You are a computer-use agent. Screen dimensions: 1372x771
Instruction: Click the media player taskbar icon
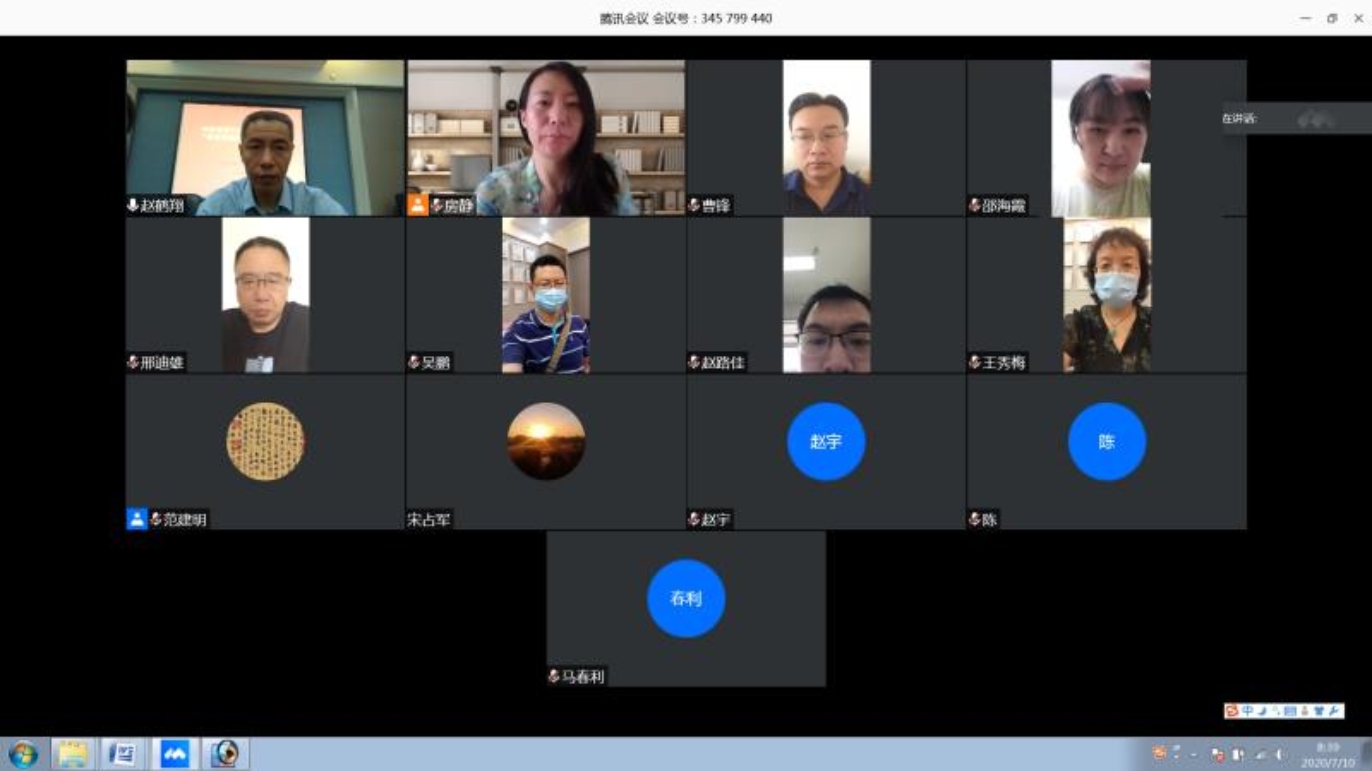coord(225,753)
